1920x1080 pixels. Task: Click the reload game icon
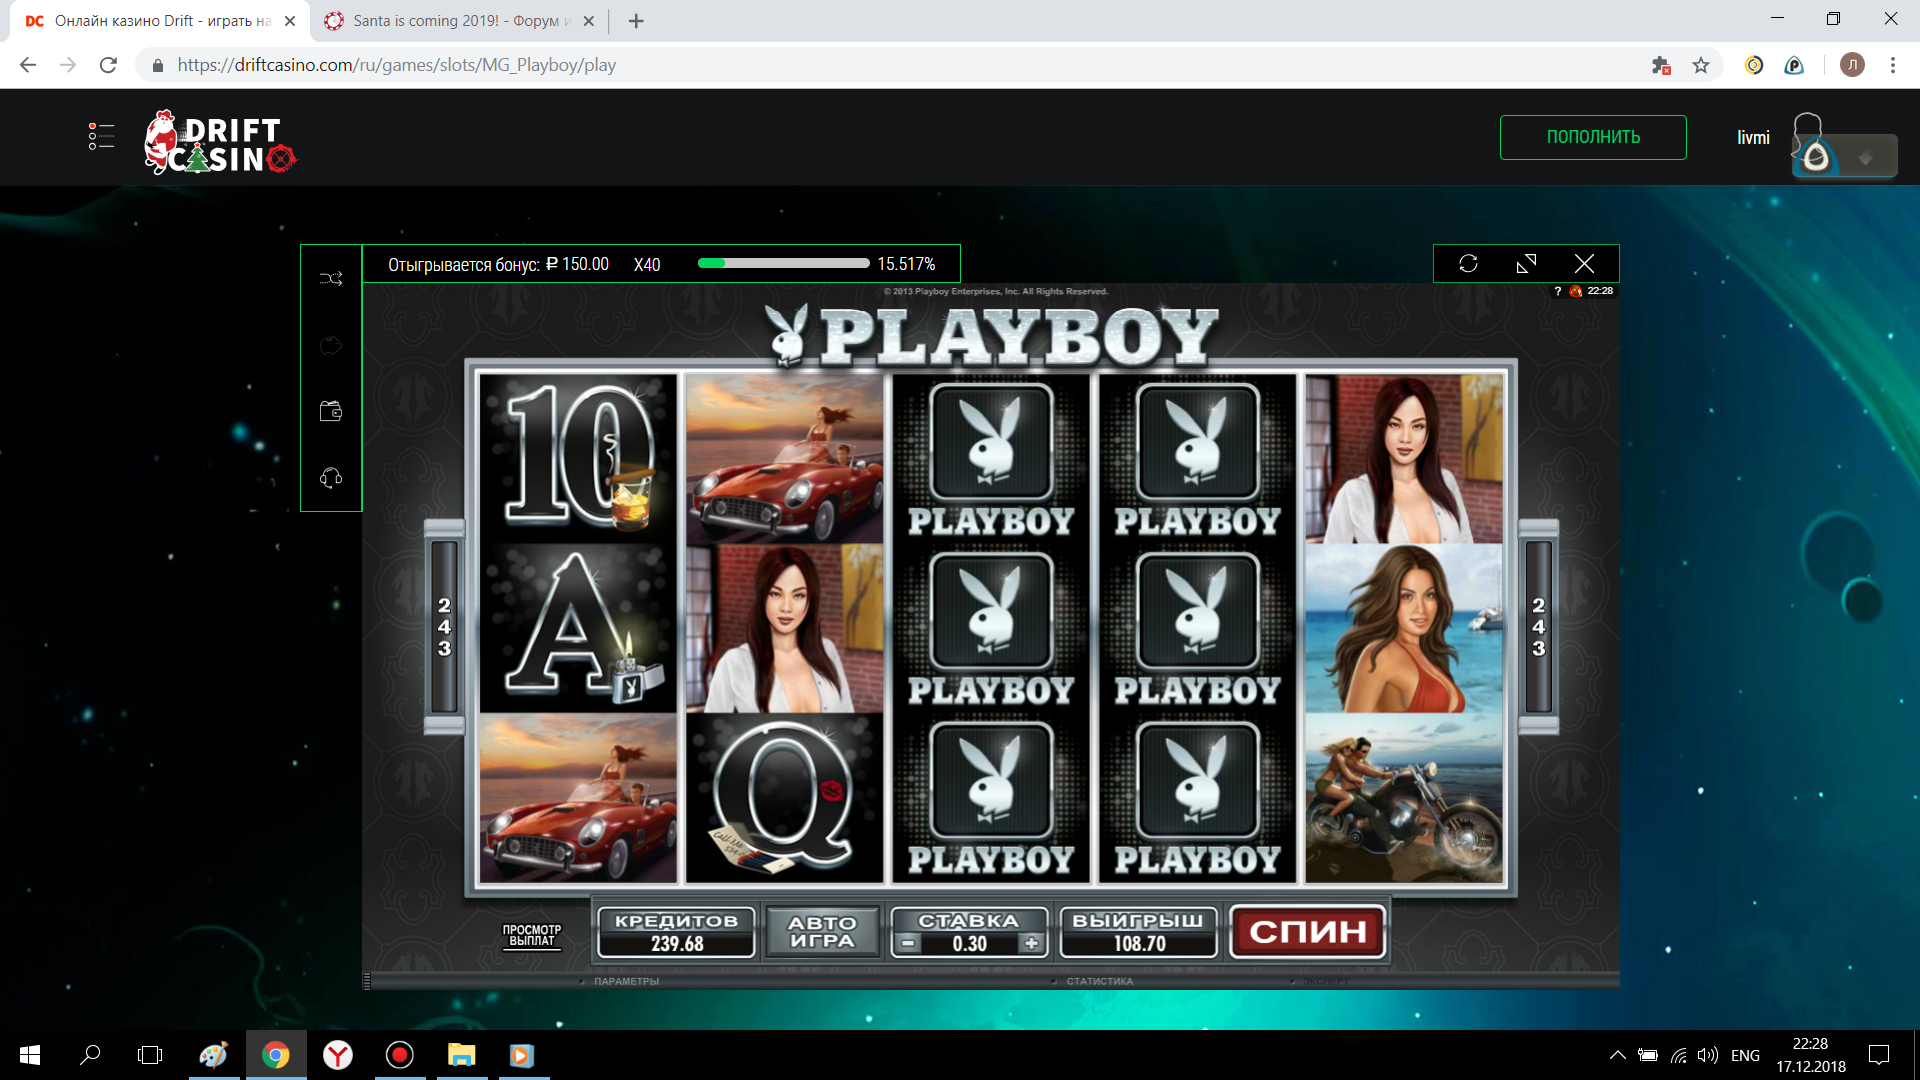click(x=1468, y=263)
